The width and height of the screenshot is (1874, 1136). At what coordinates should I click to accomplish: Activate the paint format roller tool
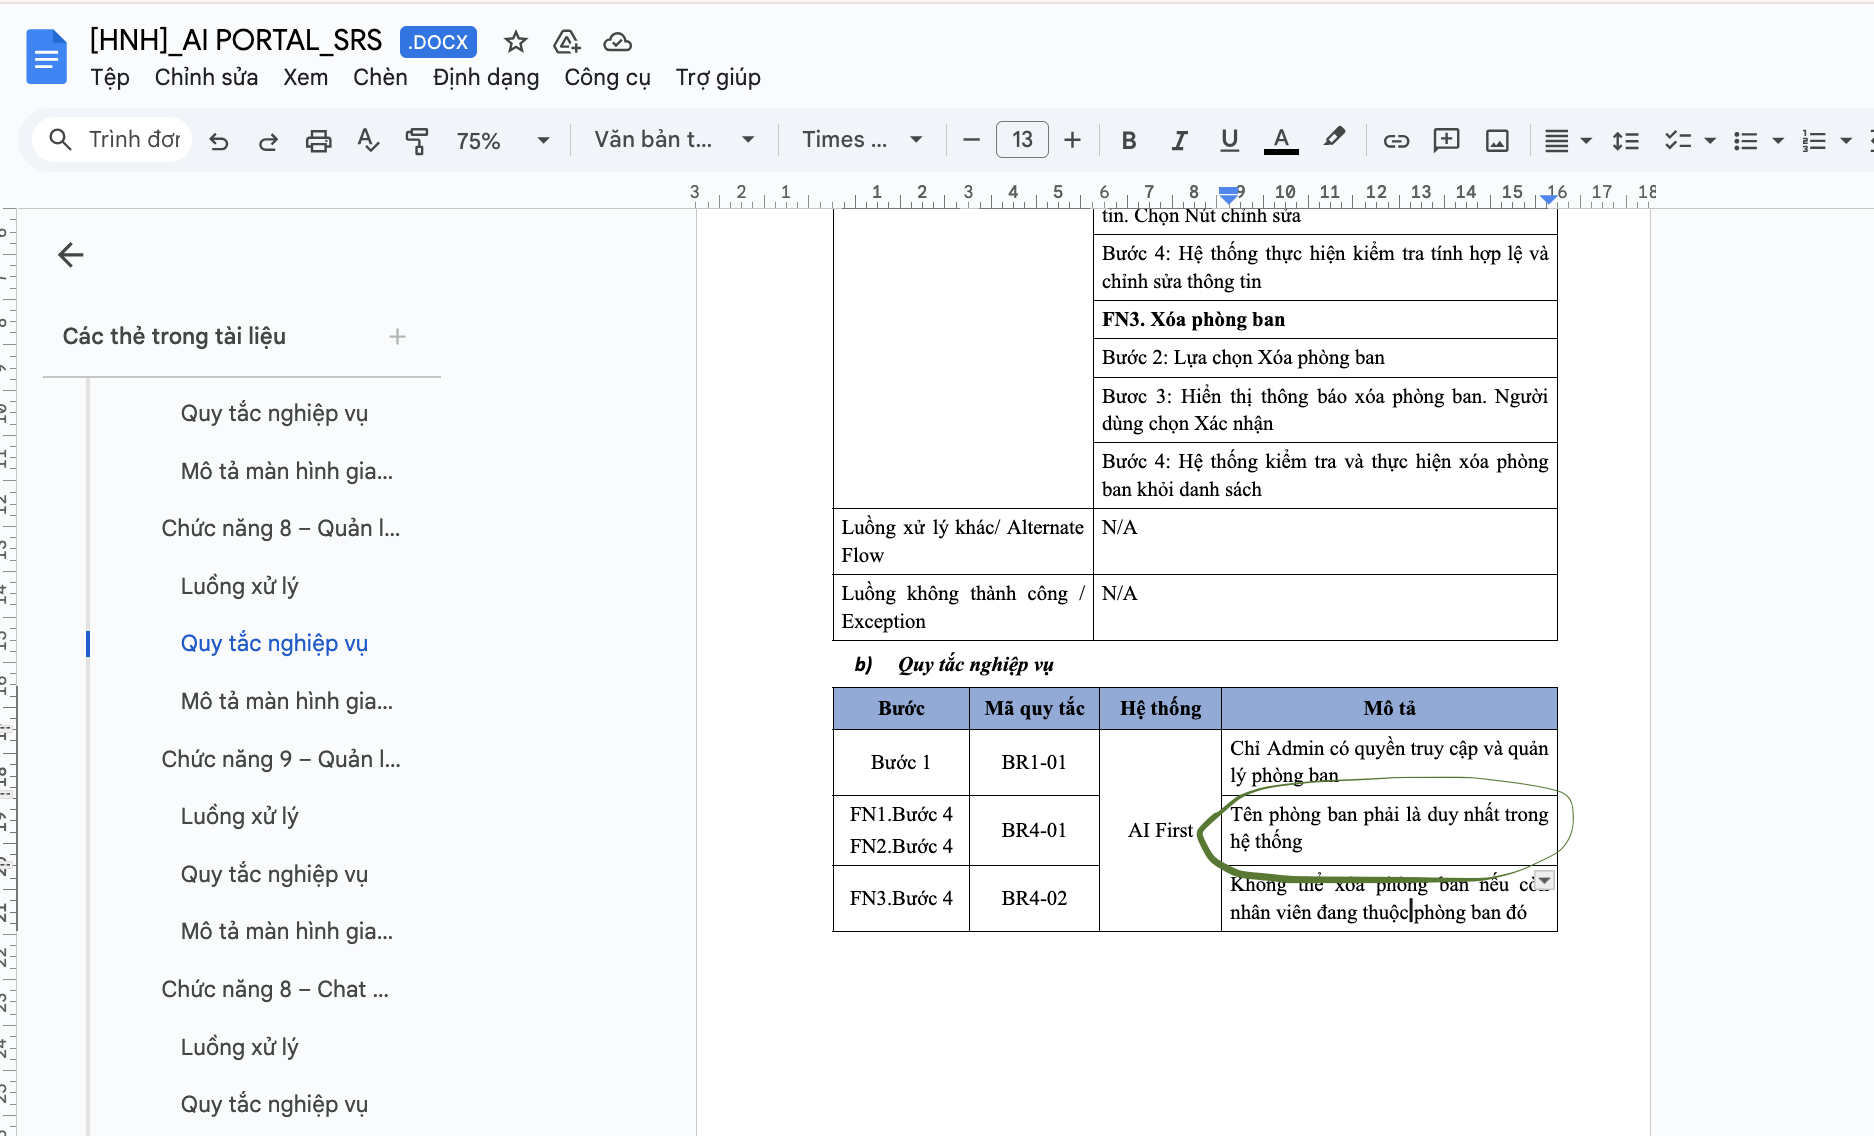pyautogui.click(x=416, y=141)
